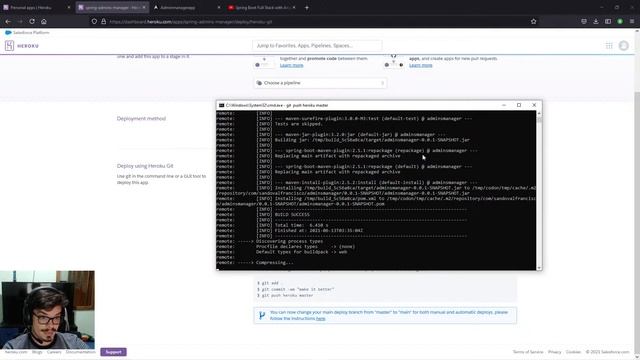
Task: Click the Heroku logo
Action: click(22, 46)
